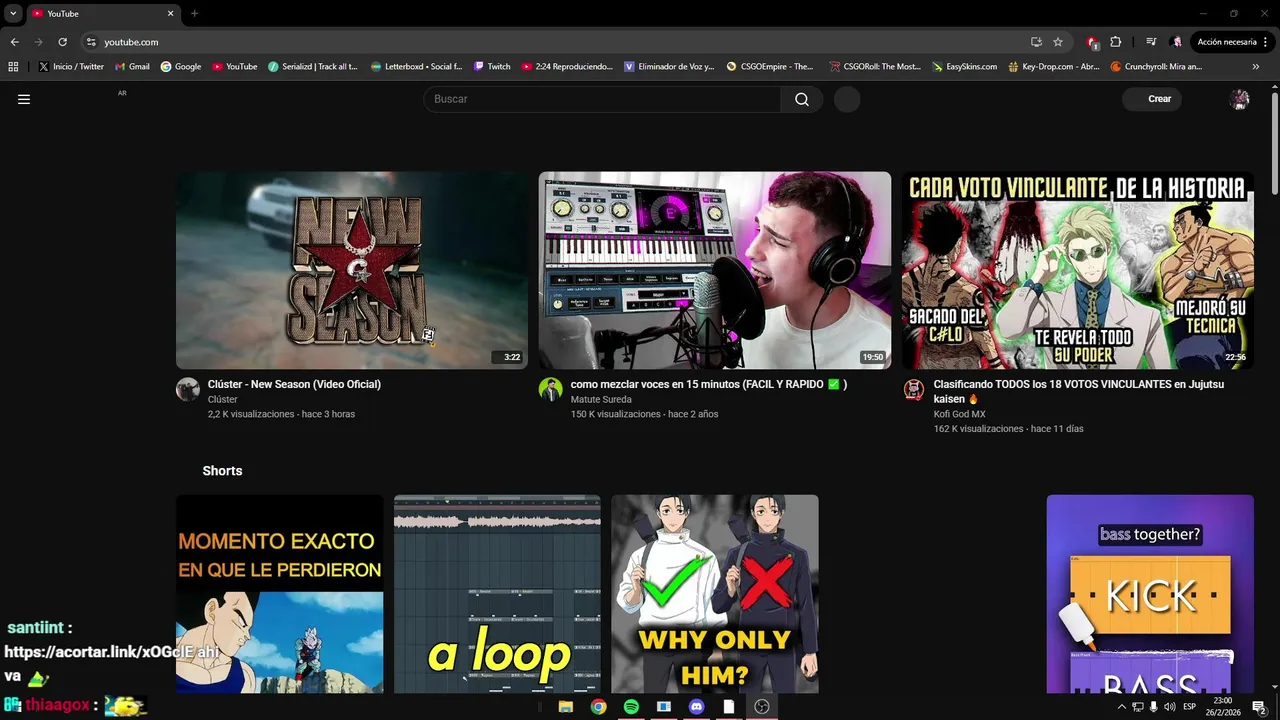
Task: Open the Crunchyroll bookmark
Action: pos(1156,67)
